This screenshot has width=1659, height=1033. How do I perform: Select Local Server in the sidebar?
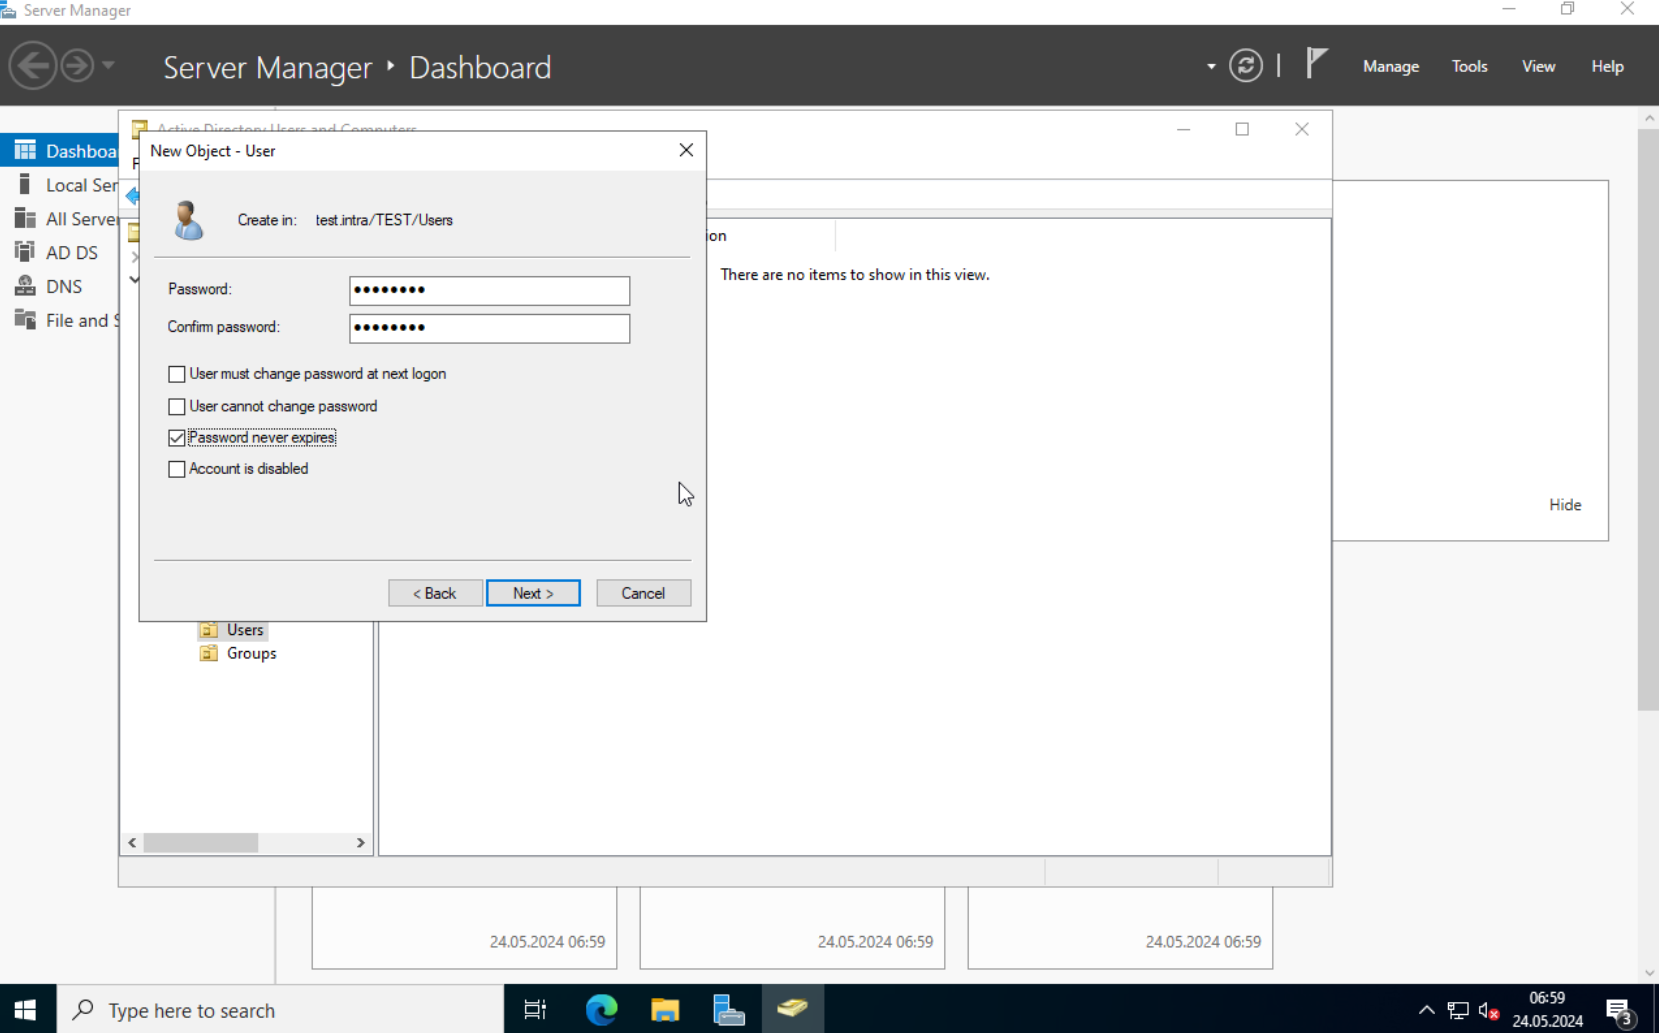pyautogui.click(x=59, y=185)
